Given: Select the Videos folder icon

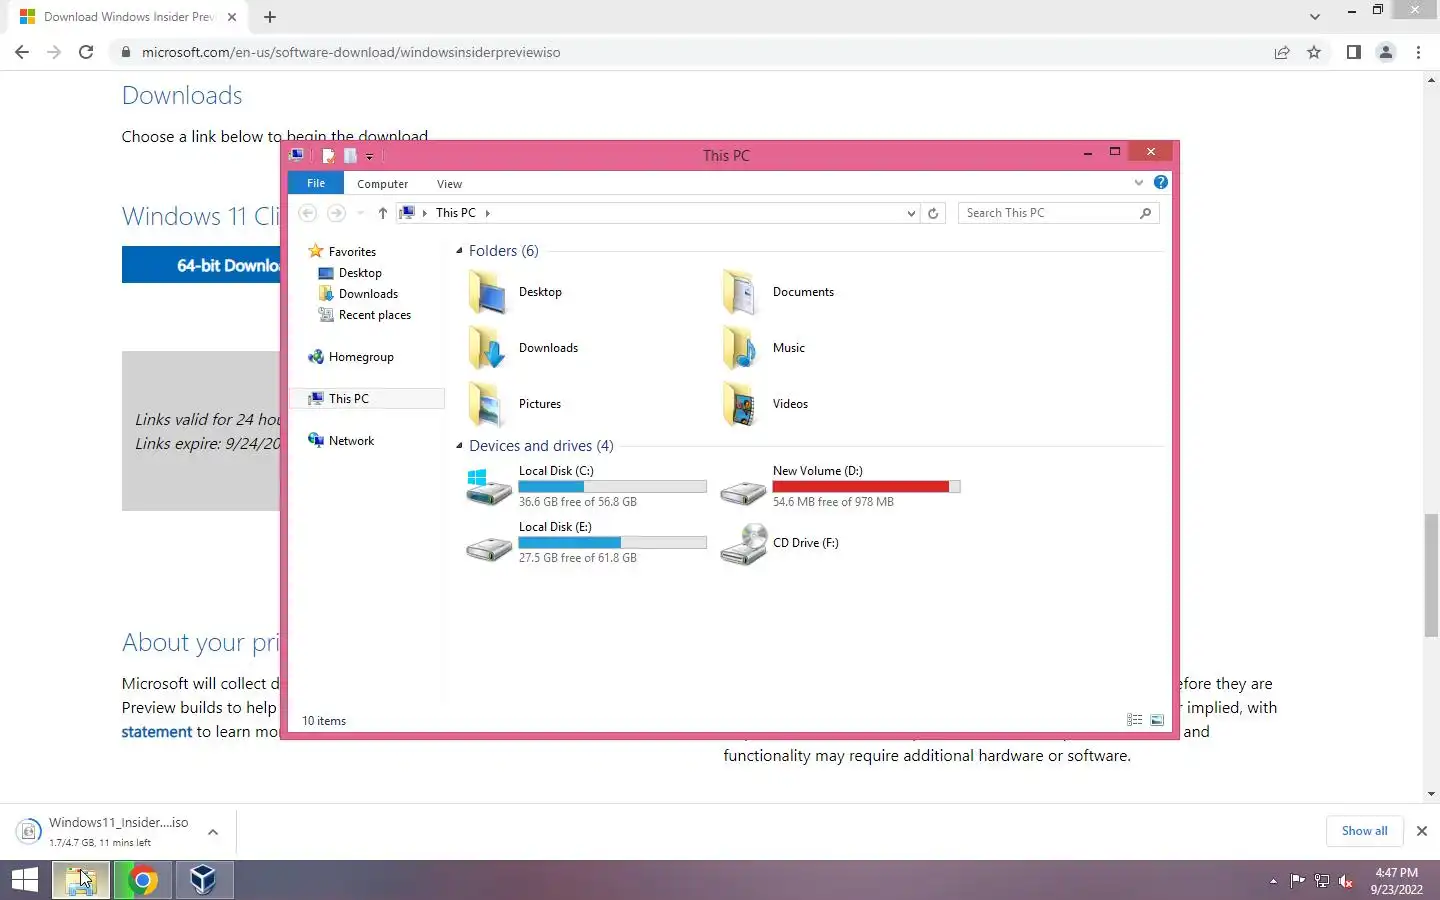Looking at the screenshot, I should 741,404.
